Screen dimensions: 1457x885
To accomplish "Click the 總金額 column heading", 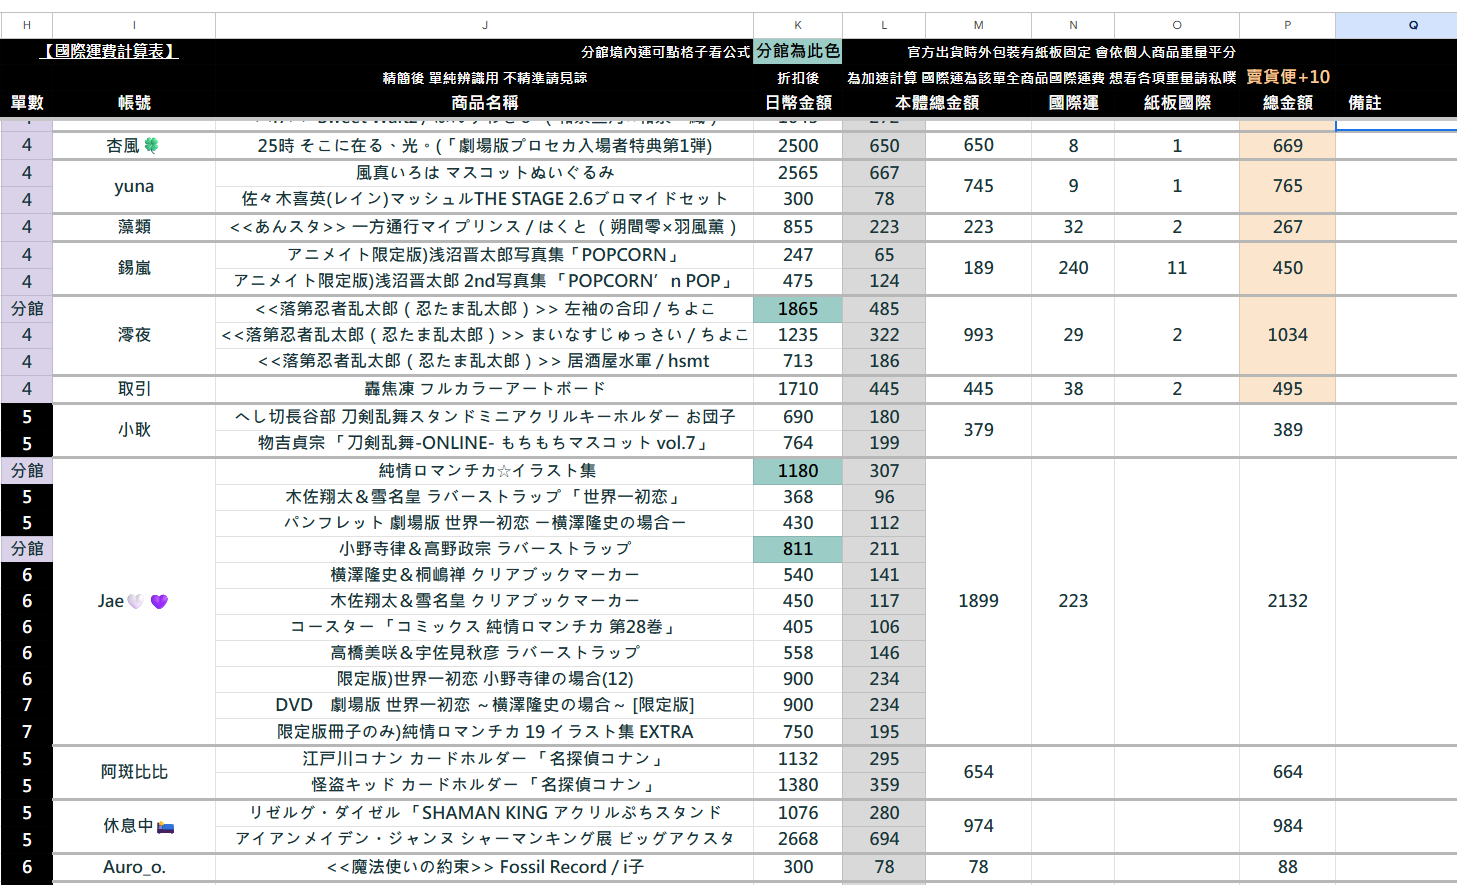I will click(x=1288, y=103).
